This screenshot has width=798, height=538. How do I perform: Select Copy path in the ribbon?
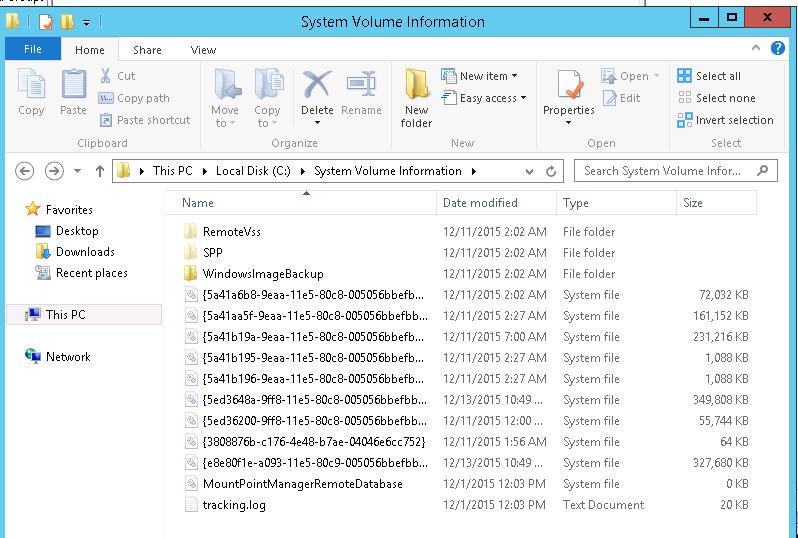pyautogui.click(x=134, y=98)
